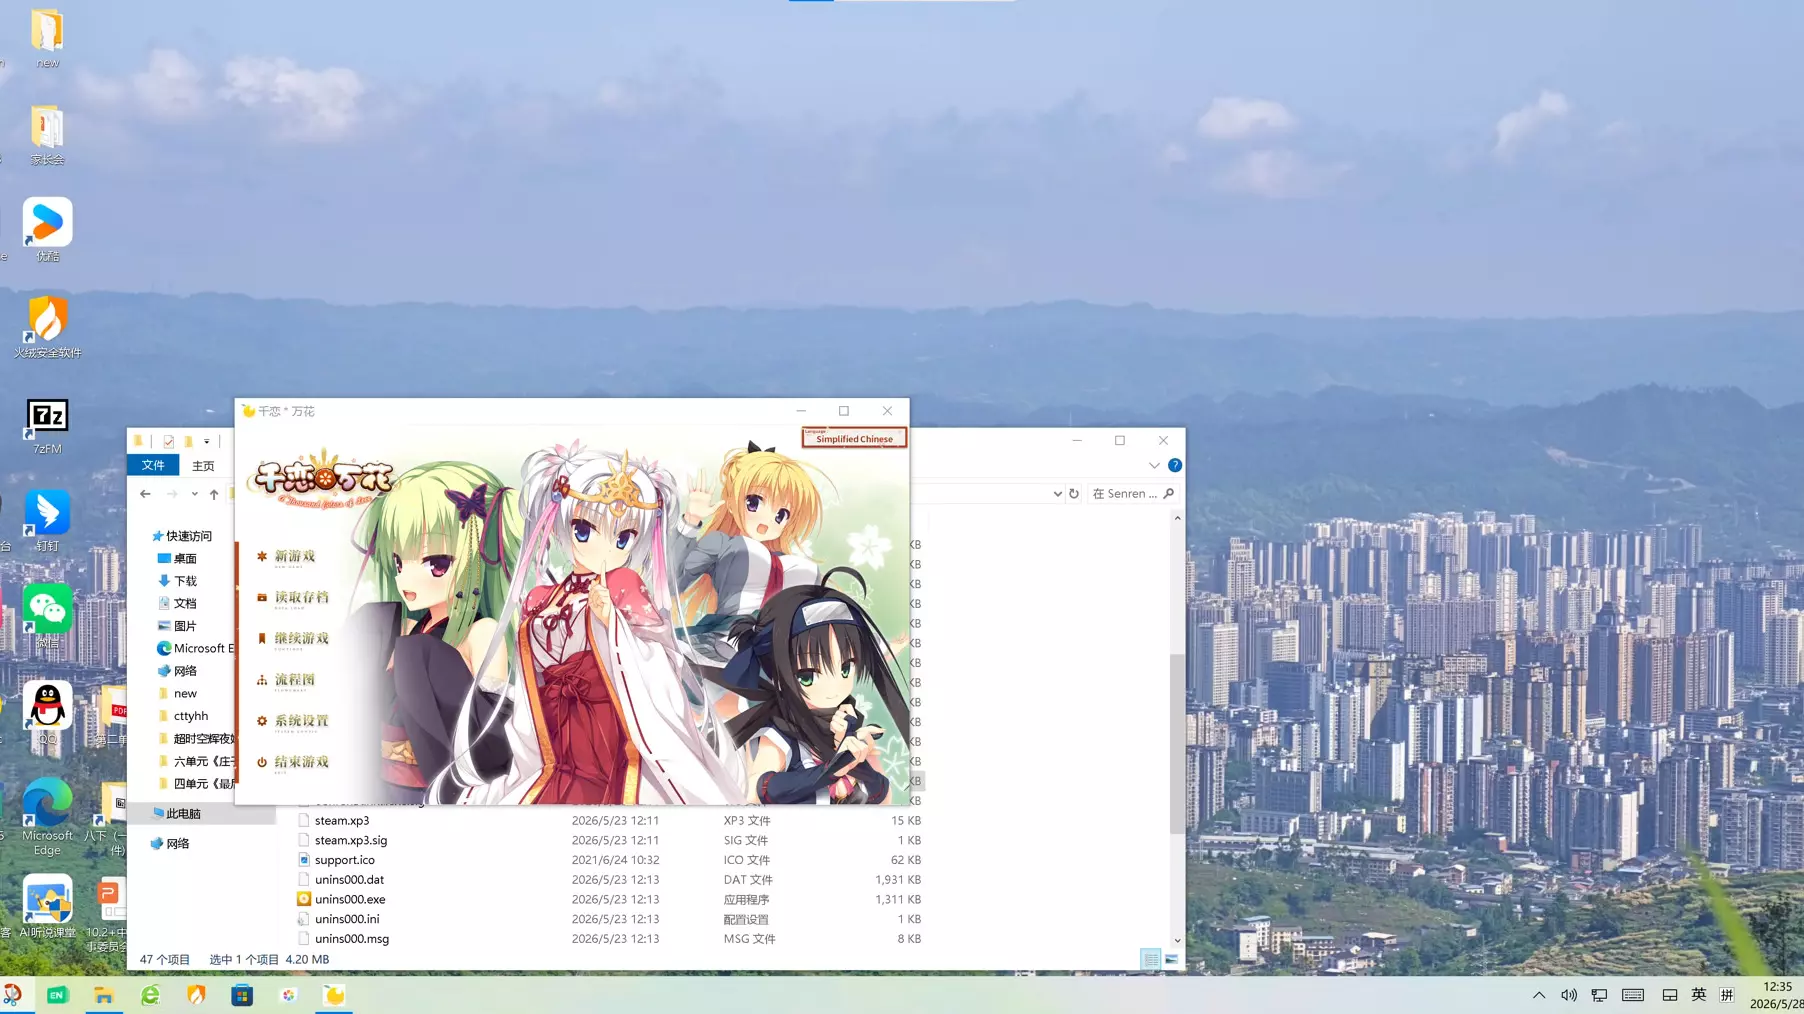The height and width of the screenshot is (1014, 1804).
Task: Open Explorer Help
Action: (1175, 465)
